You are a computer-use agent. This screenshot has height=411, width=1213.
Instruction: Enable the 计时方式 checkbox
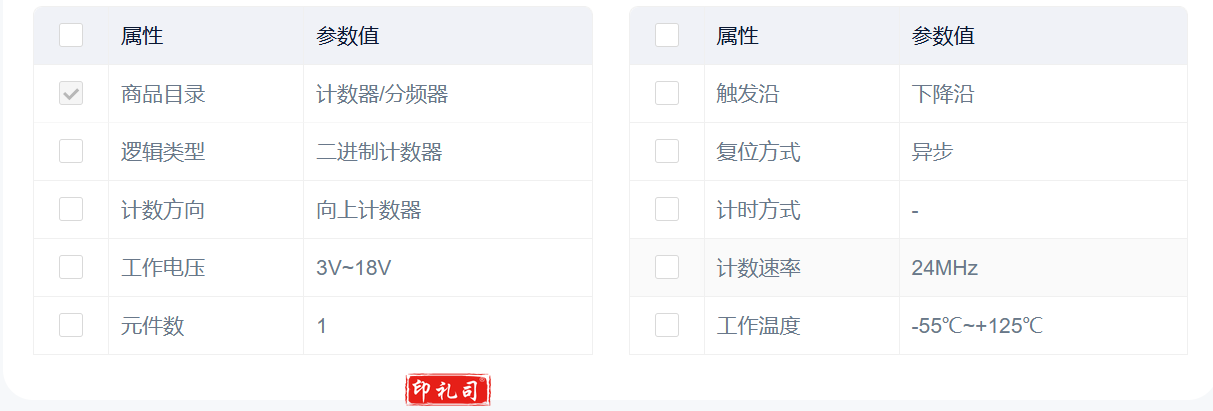(x=667, y=209)
